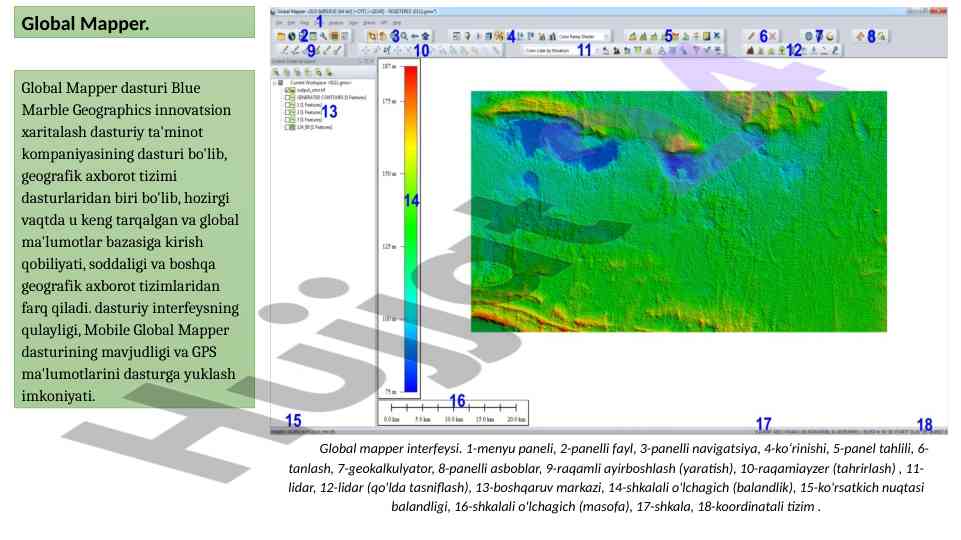Viewport: 961px width, 540px height.
Task: Collapse the Current Workspace tree node
Action: (x=274, y=83)
